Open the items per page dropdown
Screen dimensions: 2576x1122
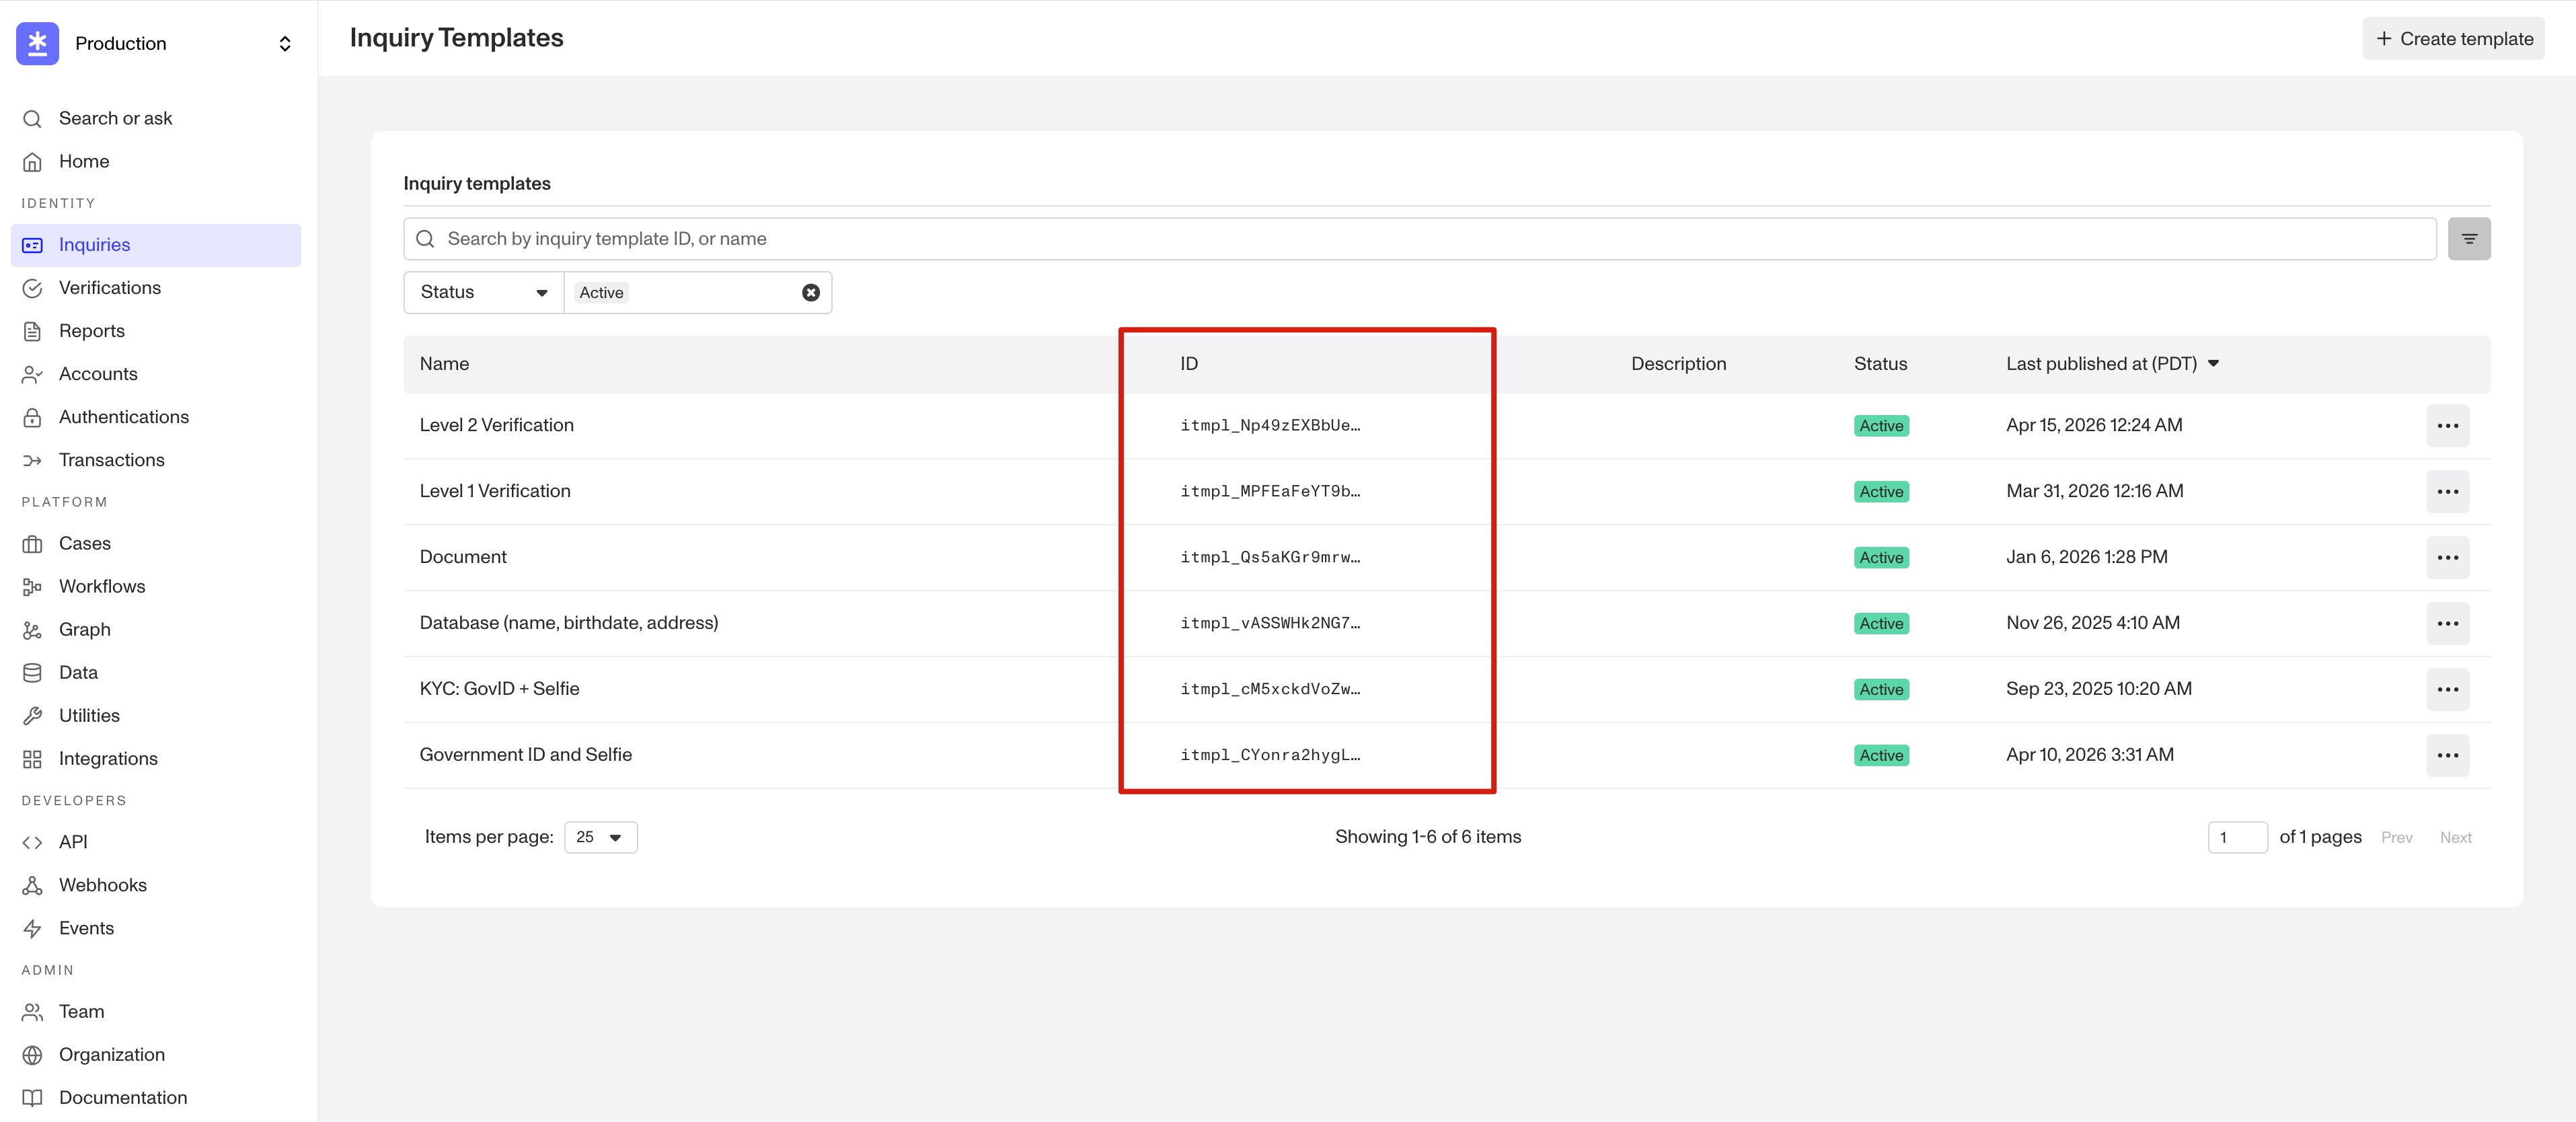pos(600,837)
